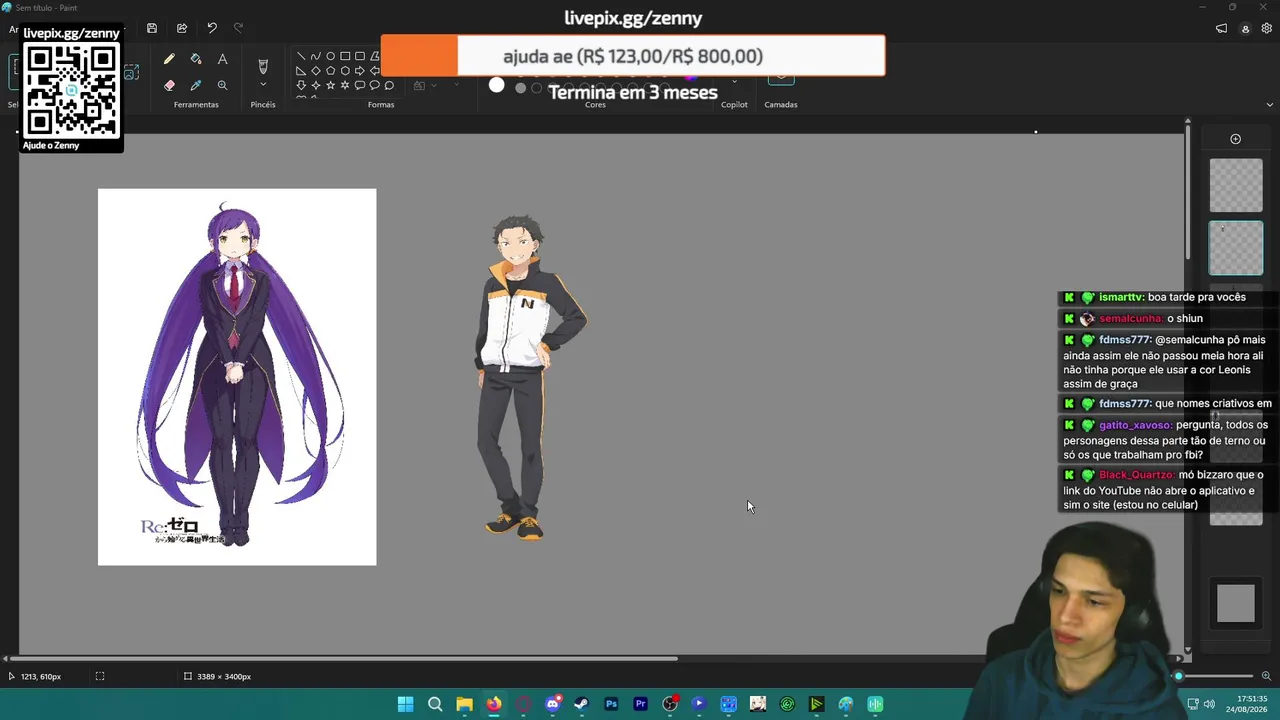Open Photoshop from the taskbar
Viewport: 1280px width, 720px height.
coord(611,704)
